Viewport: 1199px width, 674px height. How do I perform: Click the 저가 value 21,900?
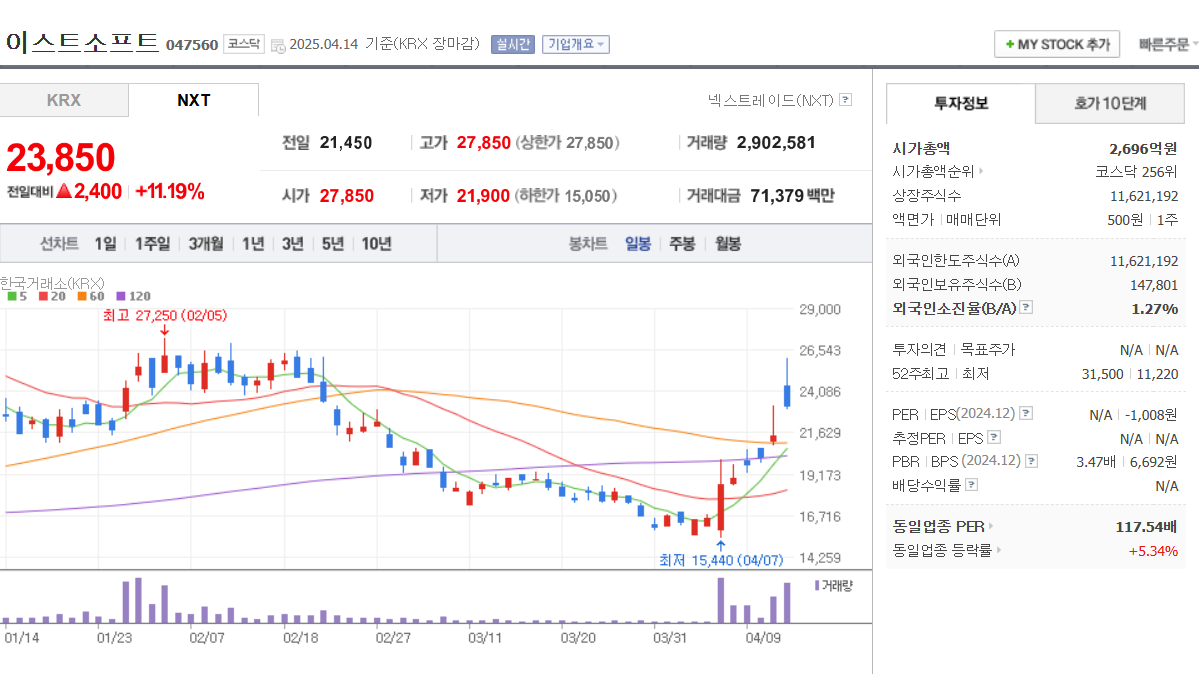(x=483, y=196)
